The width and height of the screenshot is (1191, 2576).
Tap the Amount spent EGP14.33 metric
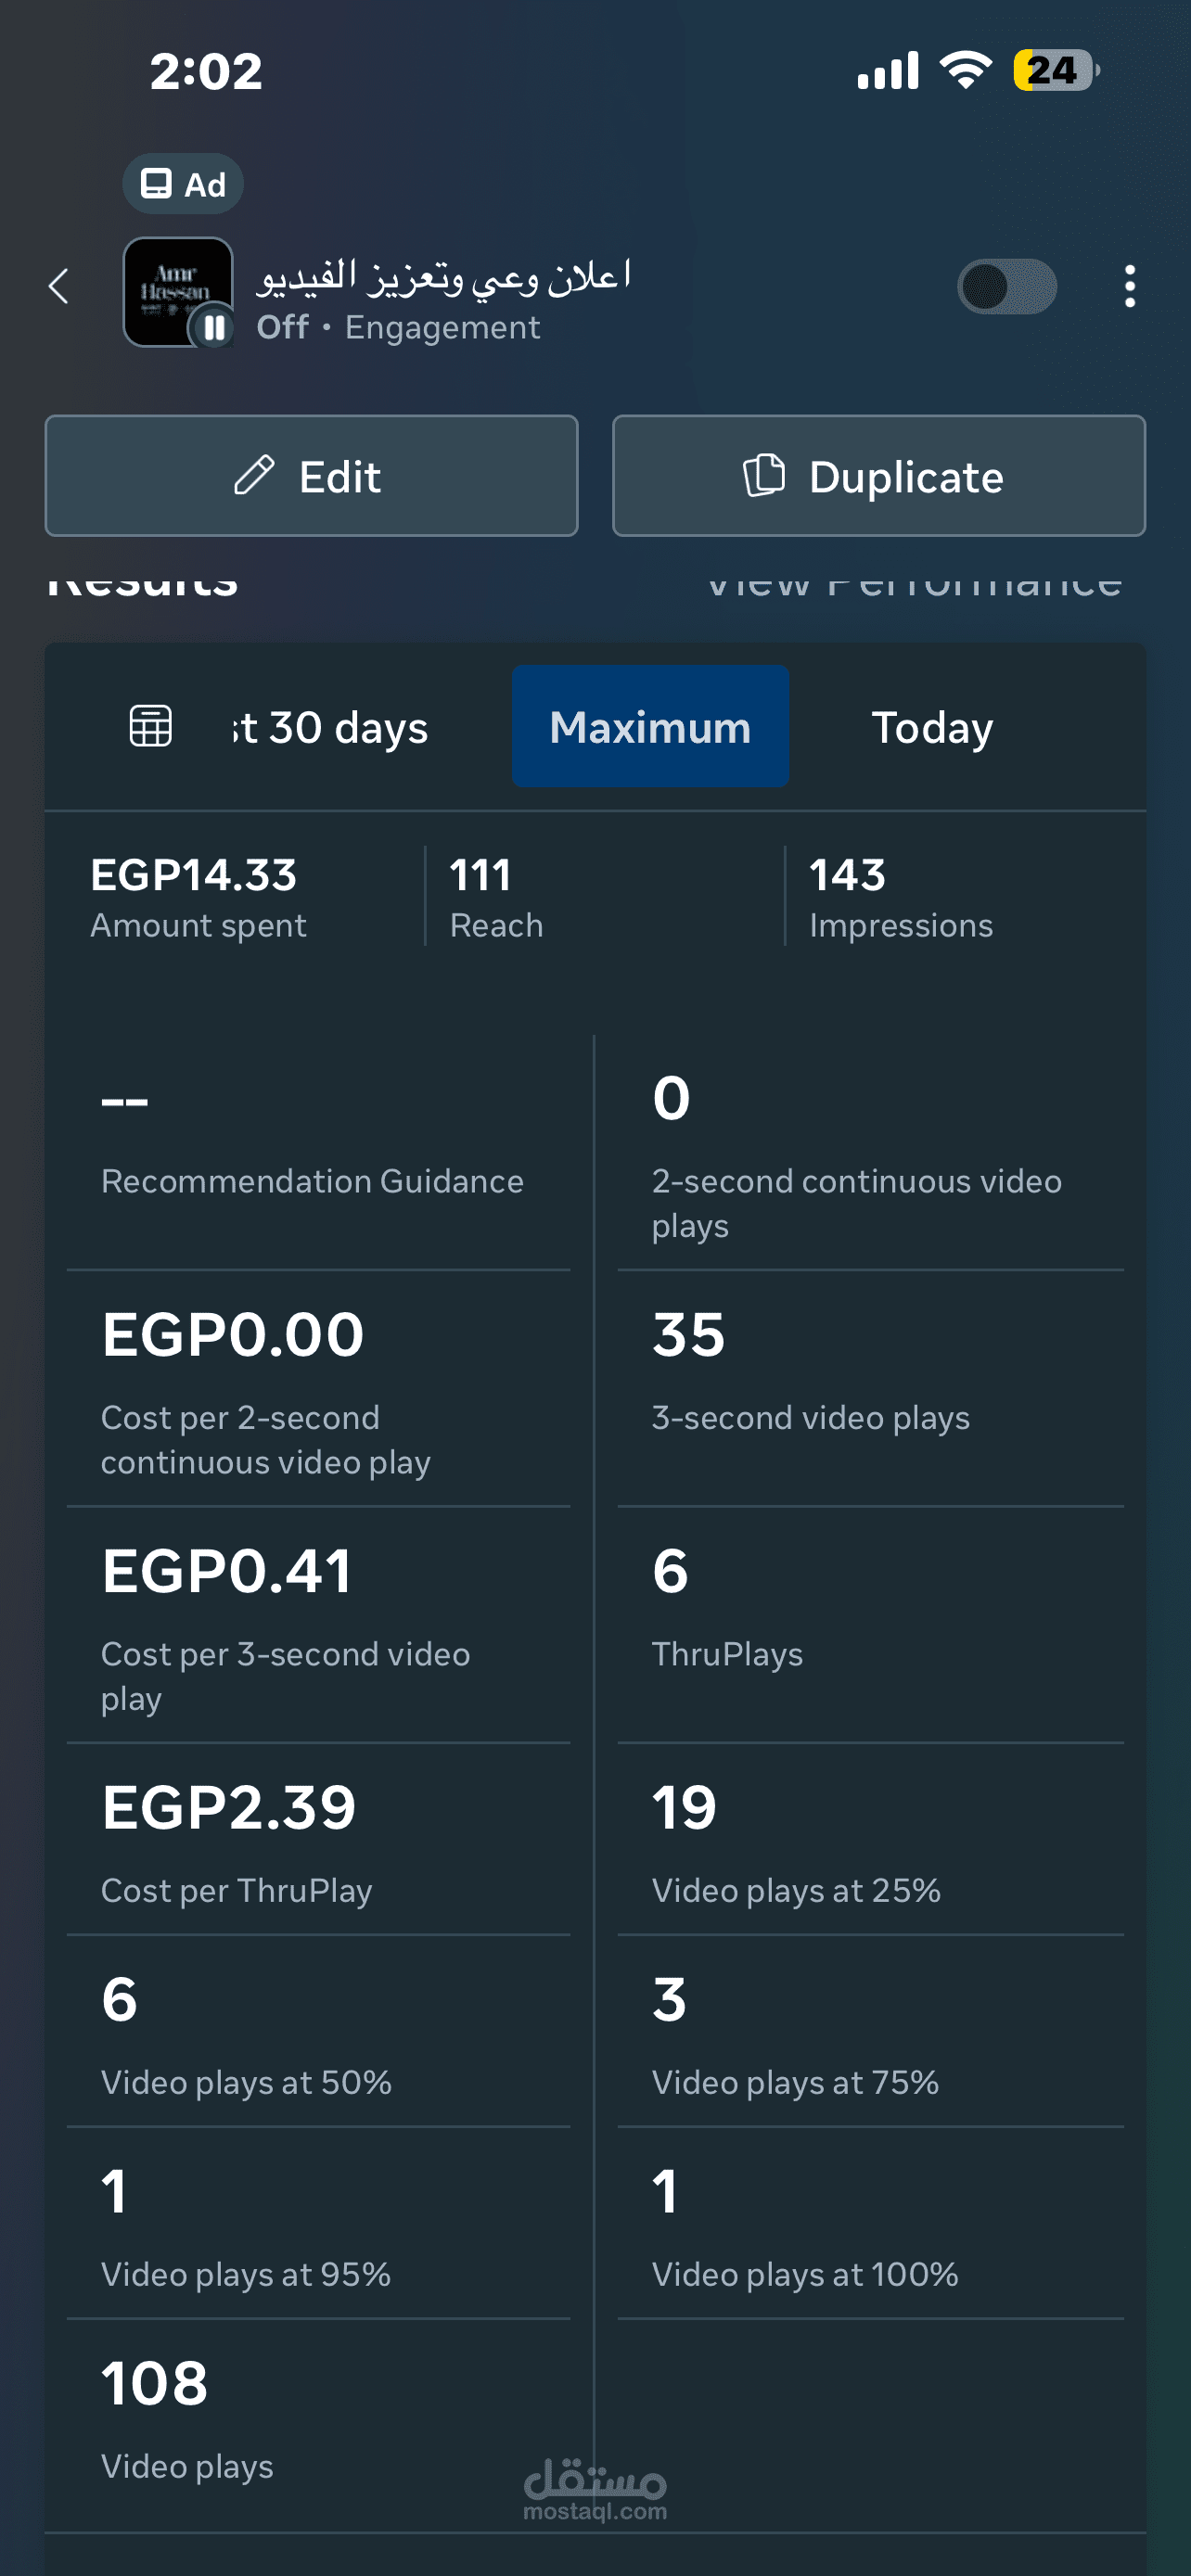point(198,897)
